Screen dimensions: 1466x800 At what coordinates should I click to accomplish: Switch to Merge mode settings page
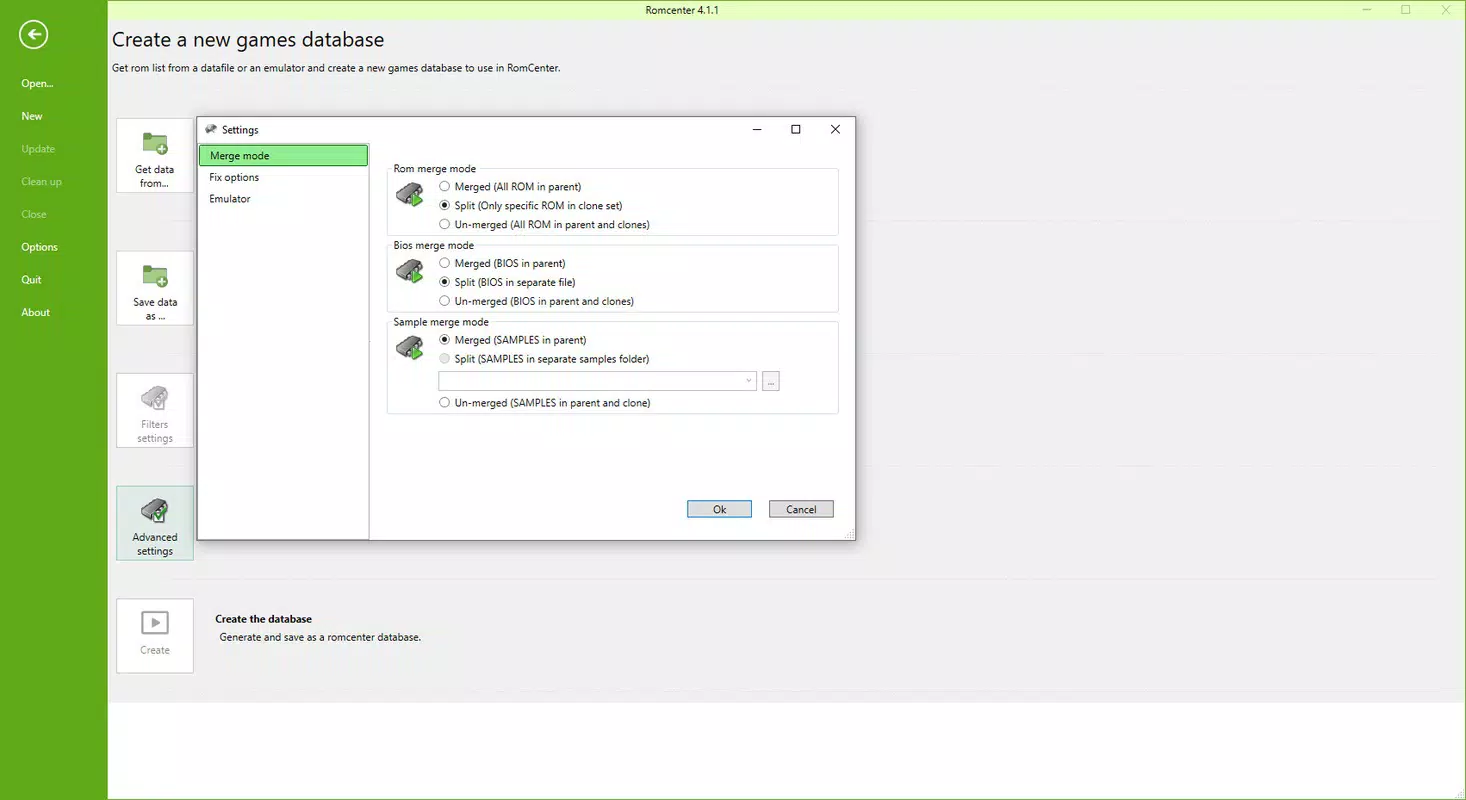pyautogui.click(x=283, y=156)
